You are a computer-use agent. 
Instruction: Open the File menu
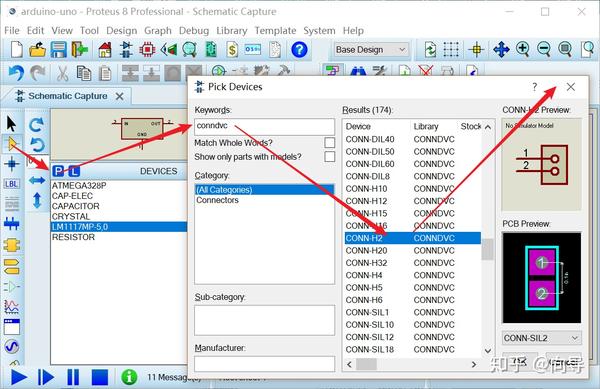pyautogui.click(x=12, y=31)
